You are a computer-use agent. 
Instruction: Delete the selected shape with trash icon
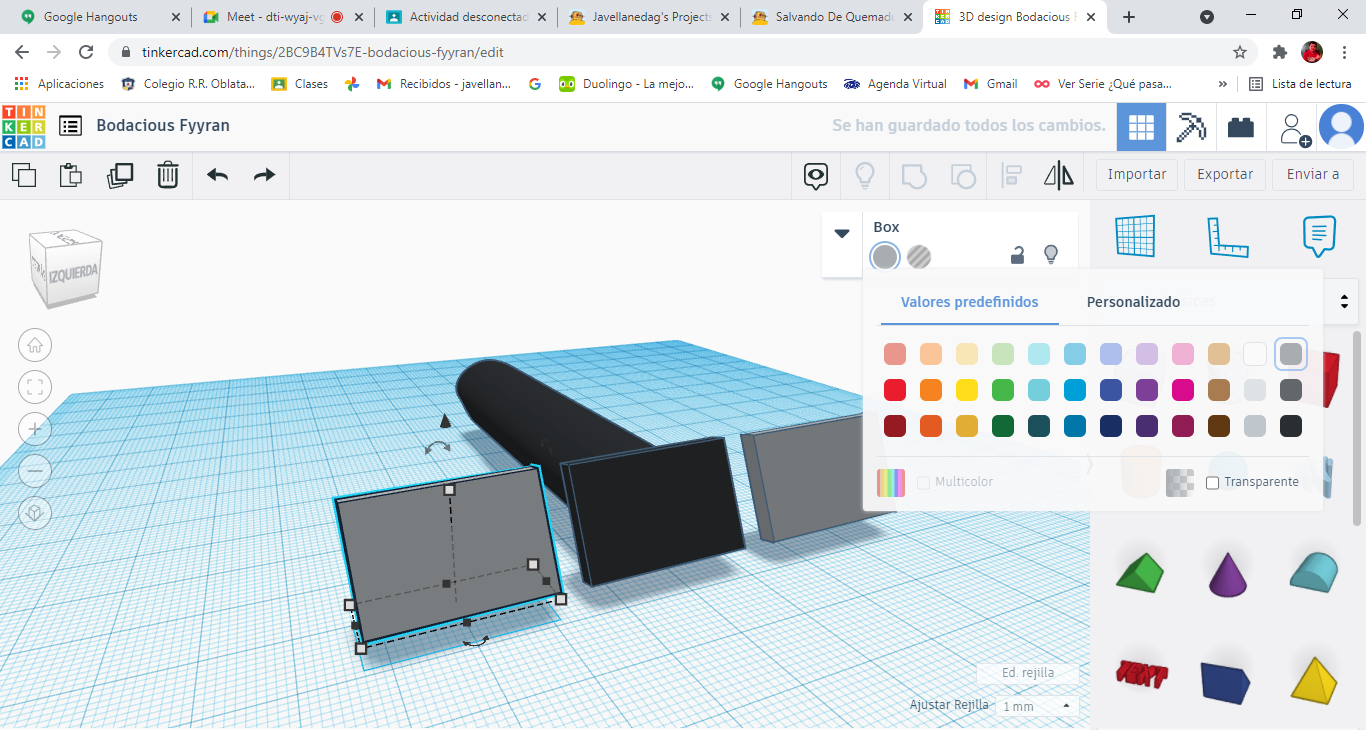pos(167,176)
